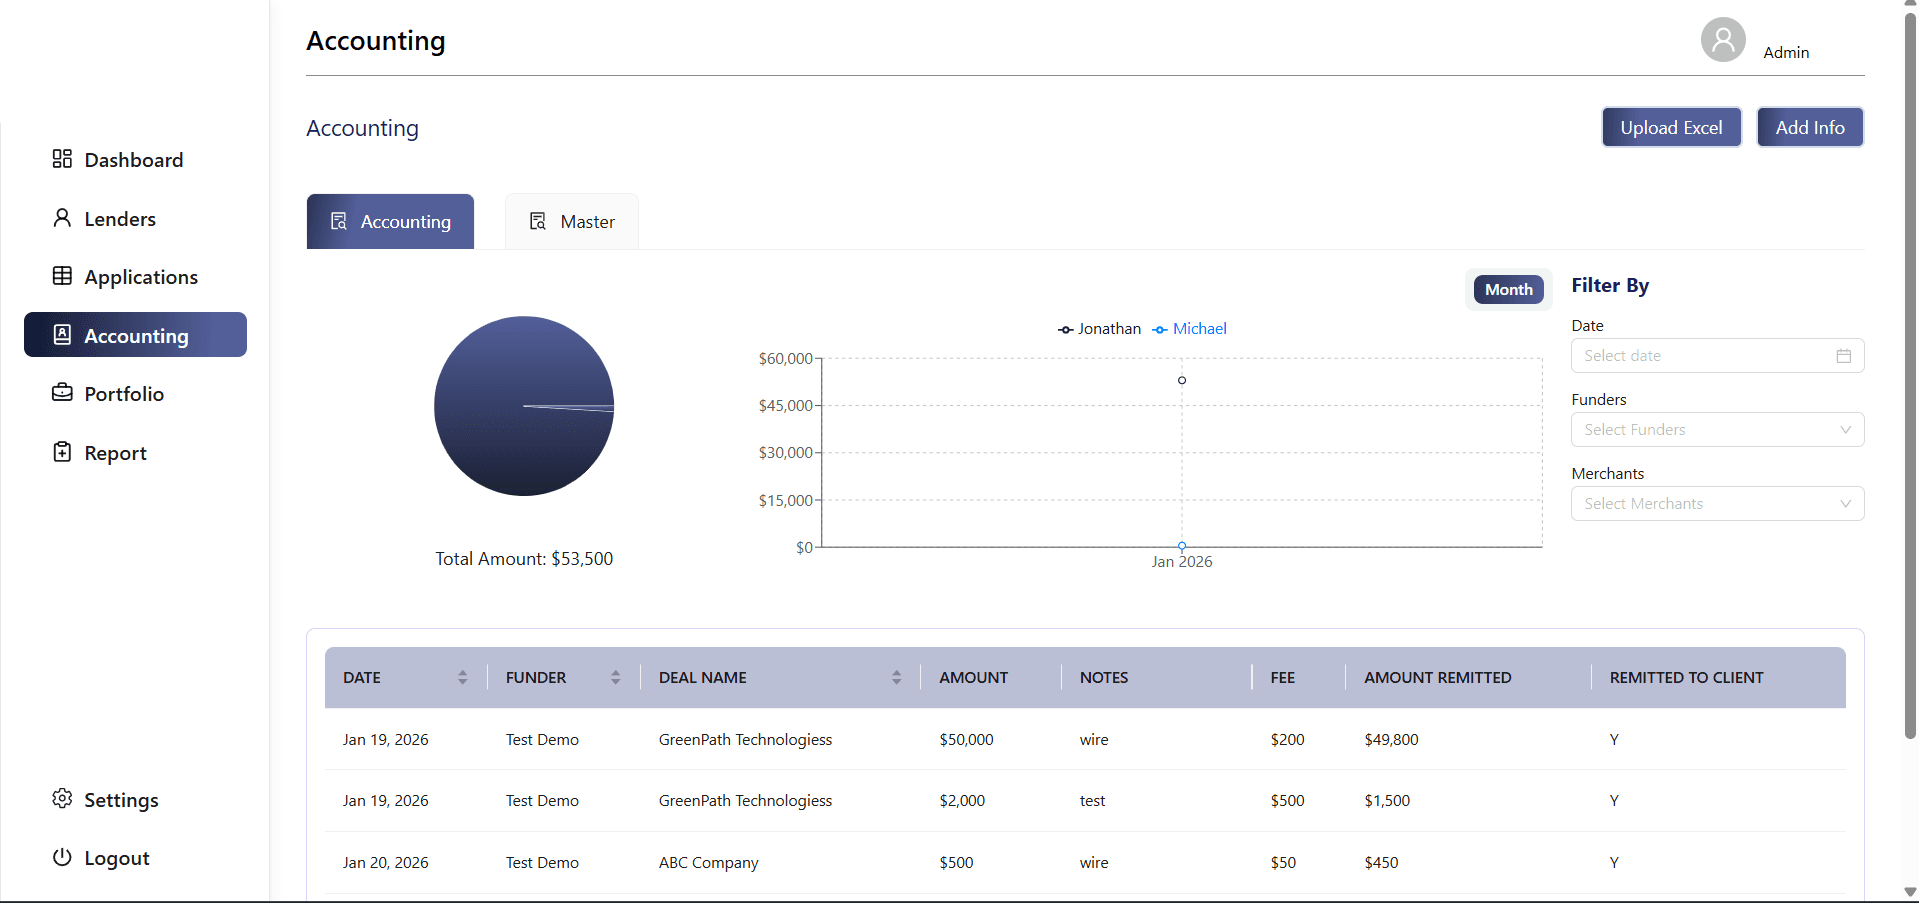The width and height of the screenshot is (1919, 903).
Task: Click the Jonathan data point on chart
Action: 1182,380
